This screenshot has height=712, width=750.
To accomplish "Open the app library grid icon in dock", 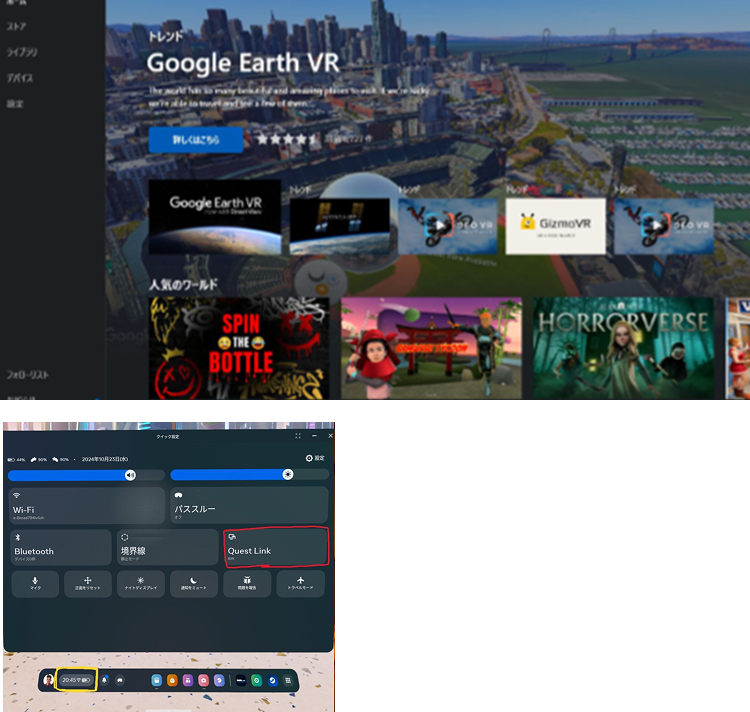I will (288, 680).
